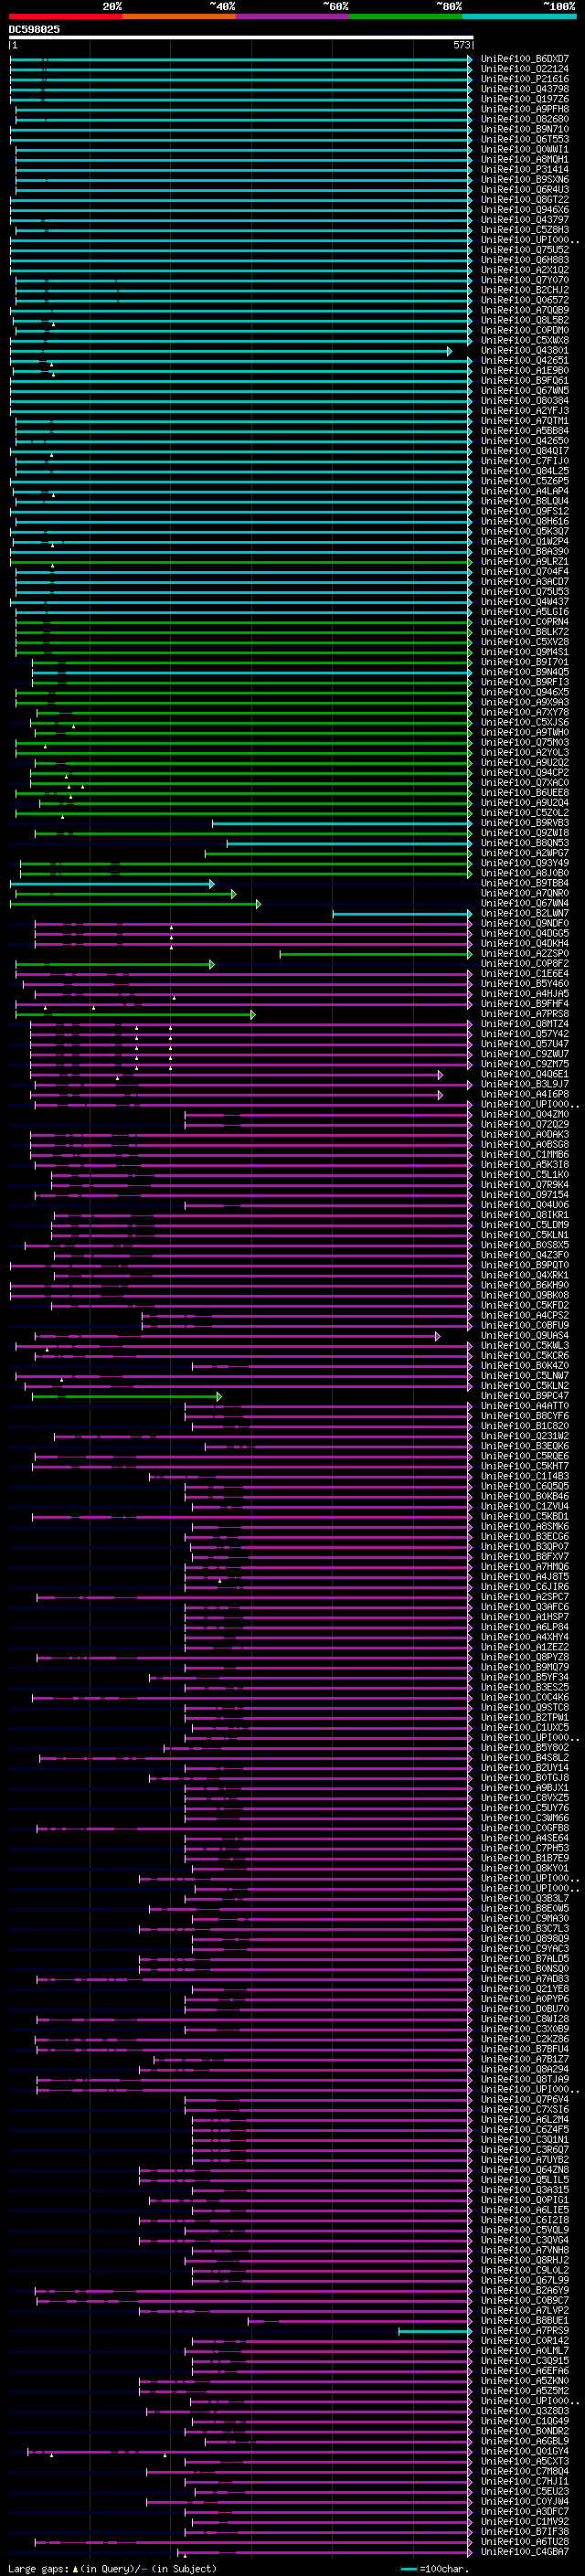Image resolution: width=585 pixels, height=2576 pixels.
Task: Select hit UniRef100_Q42651
Action: (525, 361)
